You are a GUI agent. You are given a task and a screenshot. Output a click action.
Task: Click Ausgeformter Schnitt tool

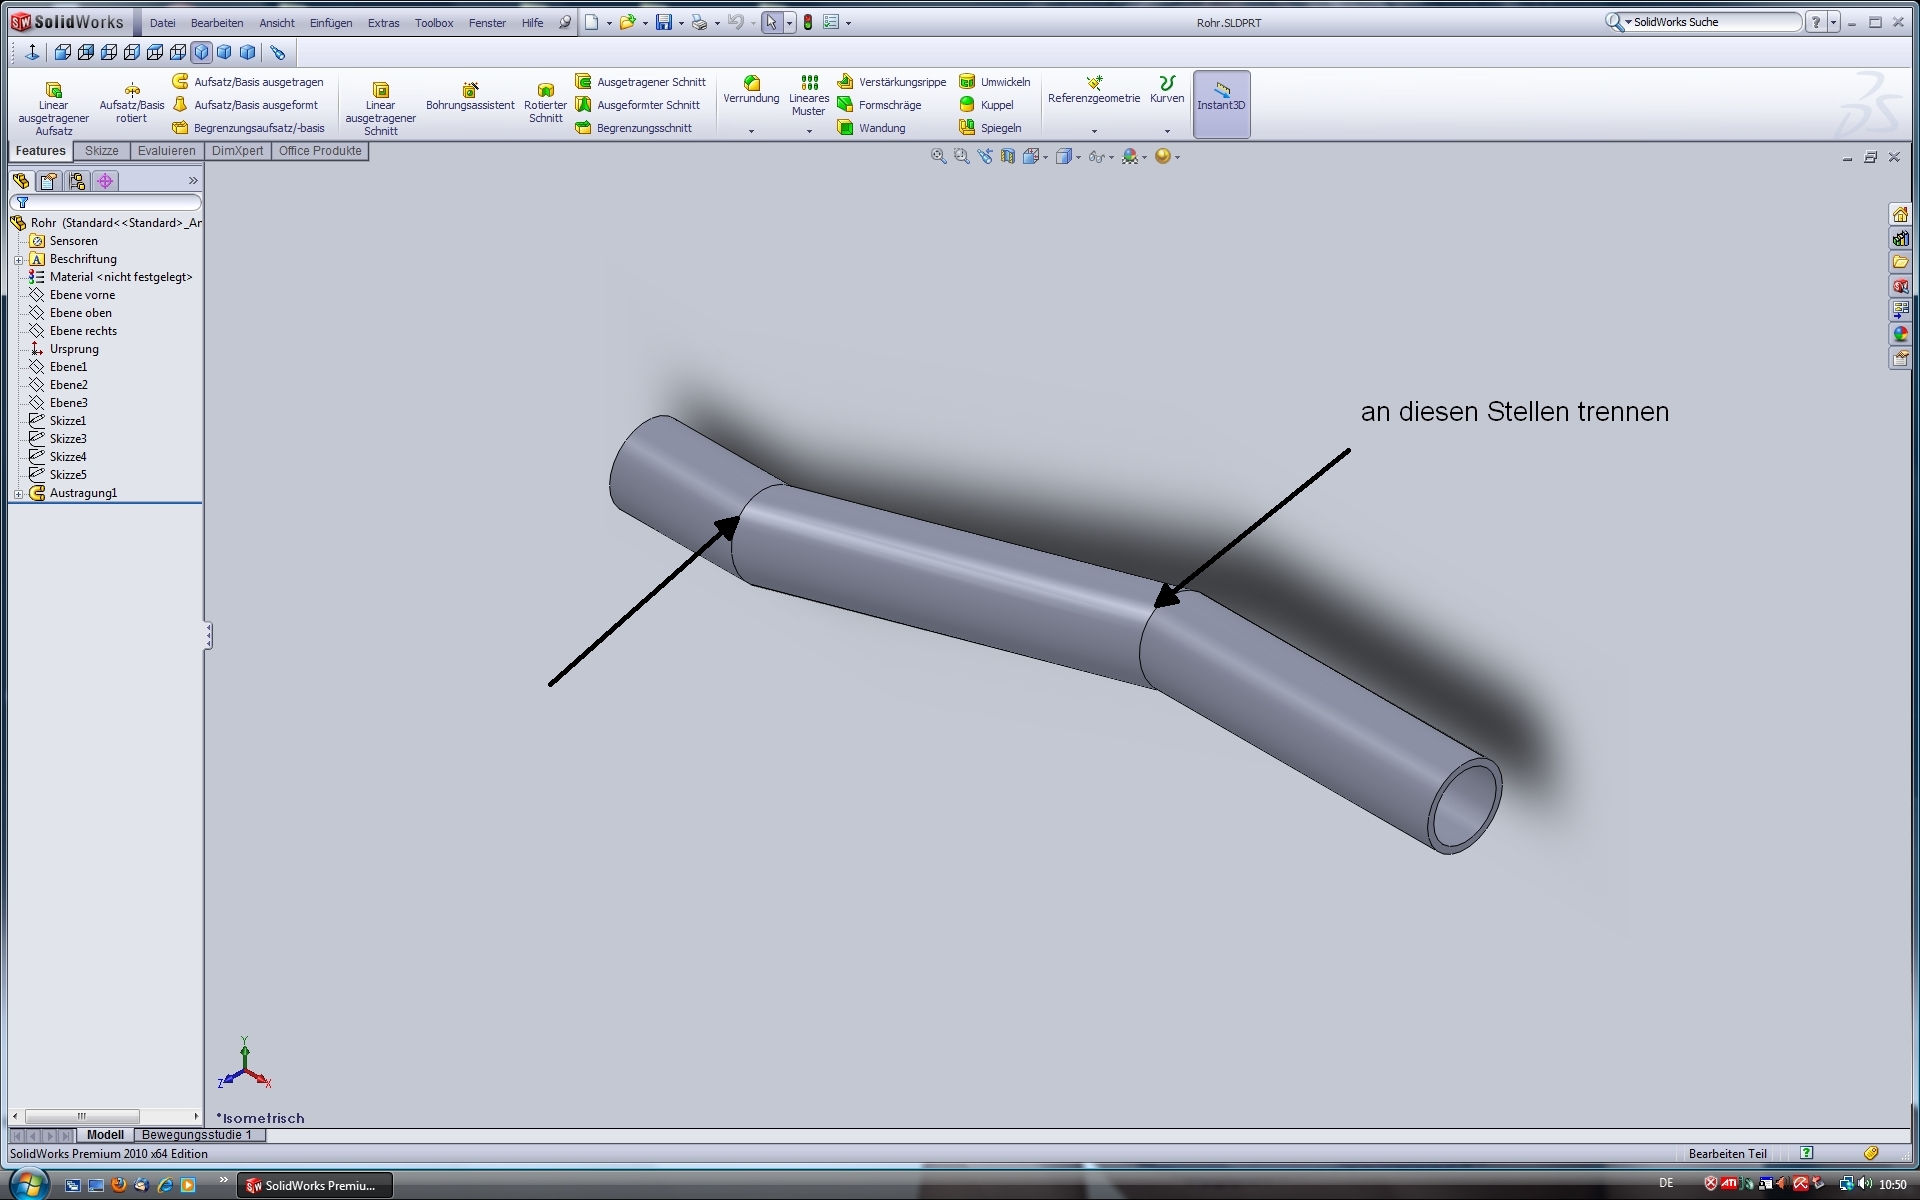[638, 105]
